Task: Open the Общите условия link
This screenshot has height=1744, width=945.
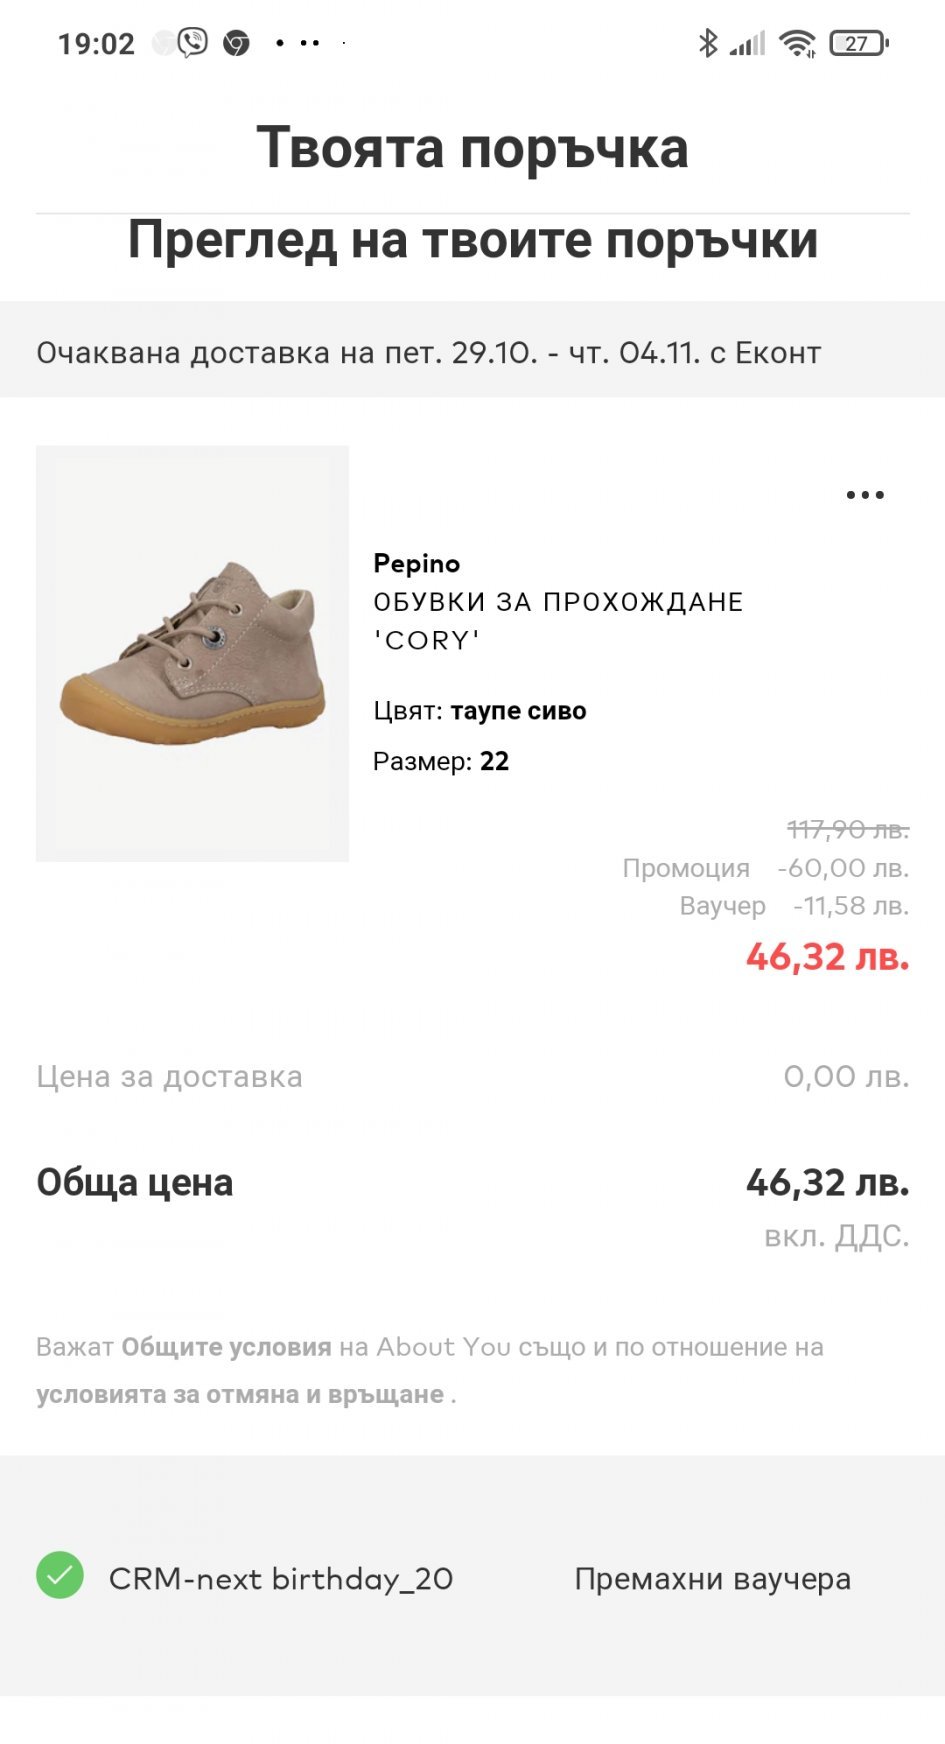Action: tap(226, 1347)
